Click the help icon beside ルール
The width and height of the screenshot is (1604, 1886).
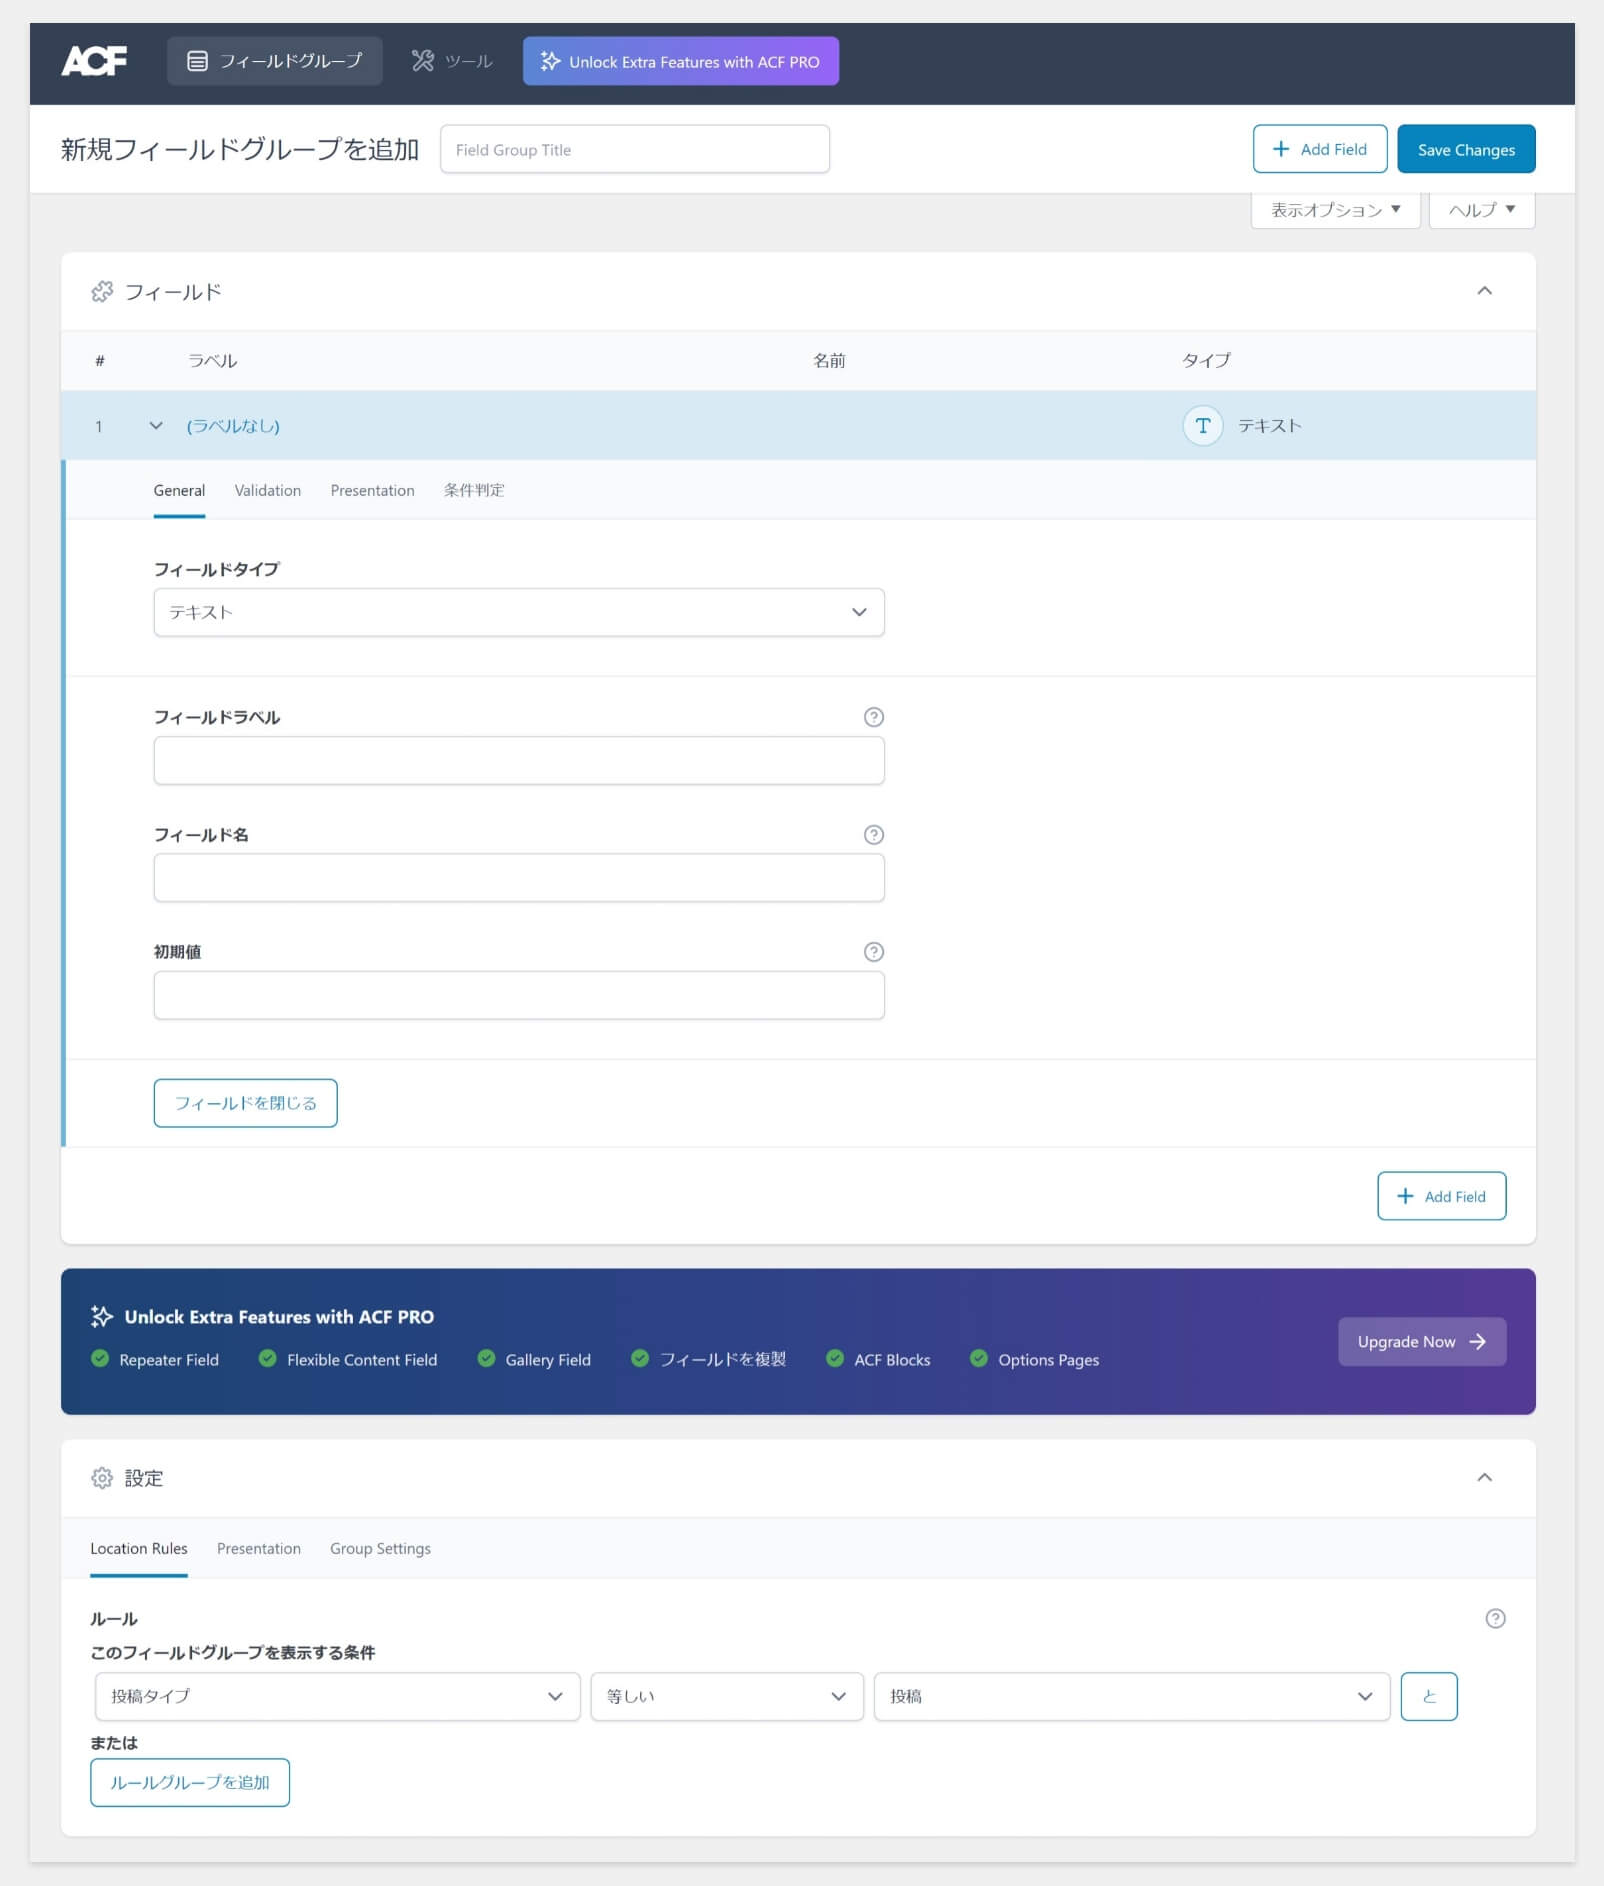coord(1495,1618)
